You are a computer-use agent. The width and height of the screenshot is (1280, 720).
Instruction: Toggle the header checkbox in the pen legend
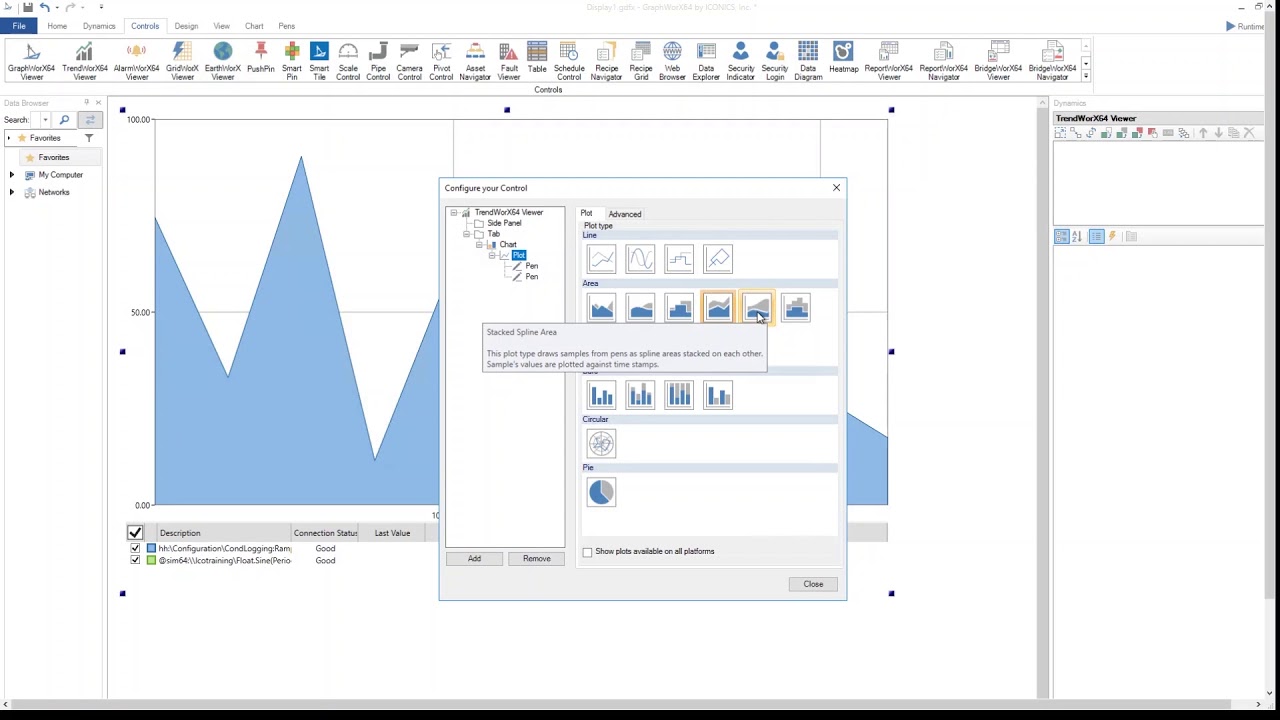tap(135, 533)
